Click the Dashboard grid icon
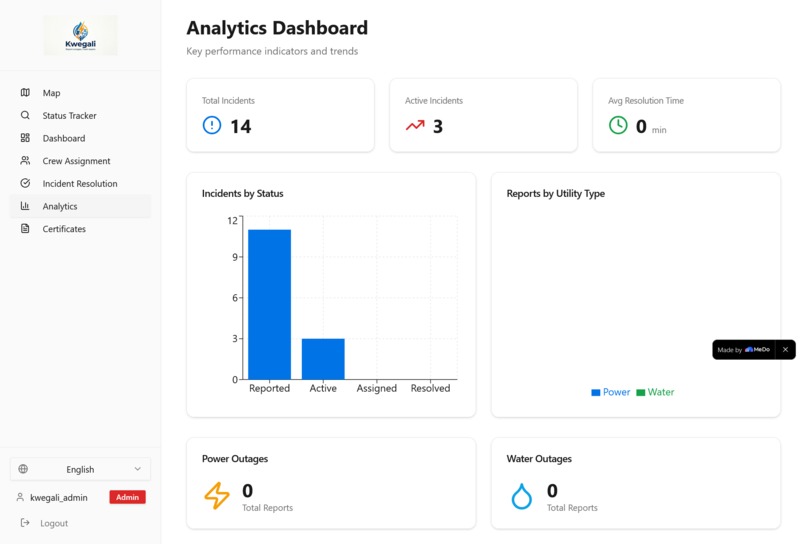The height and width of the screenshot is (544, 806). (x=25, y=138)
